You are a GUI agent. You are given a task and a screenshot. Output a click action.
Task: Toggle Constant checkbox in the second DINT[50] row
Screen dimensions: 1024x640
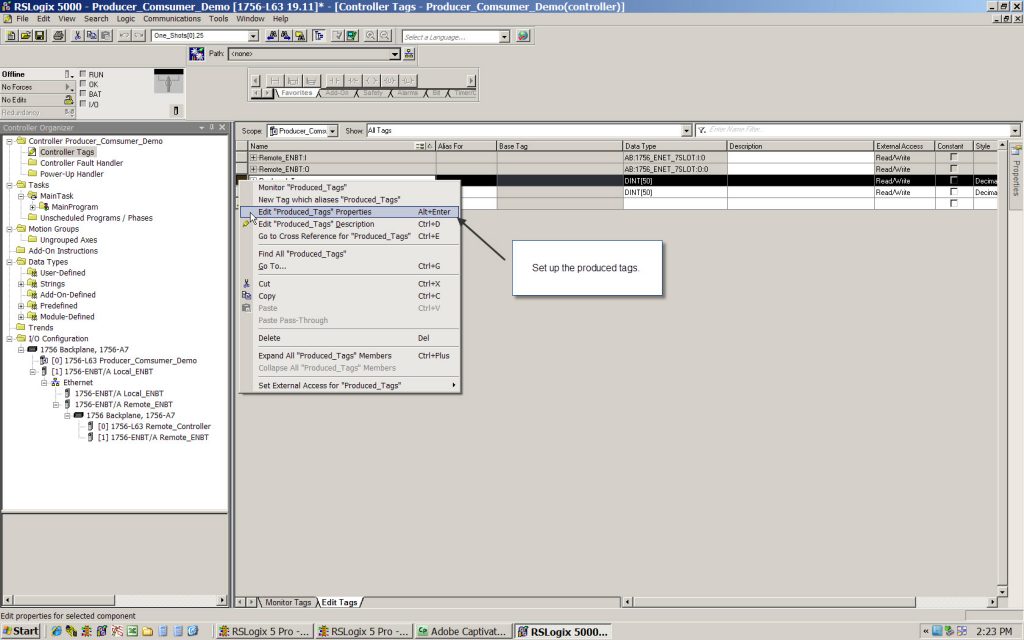pyautogui.click(x=953, y=192)
